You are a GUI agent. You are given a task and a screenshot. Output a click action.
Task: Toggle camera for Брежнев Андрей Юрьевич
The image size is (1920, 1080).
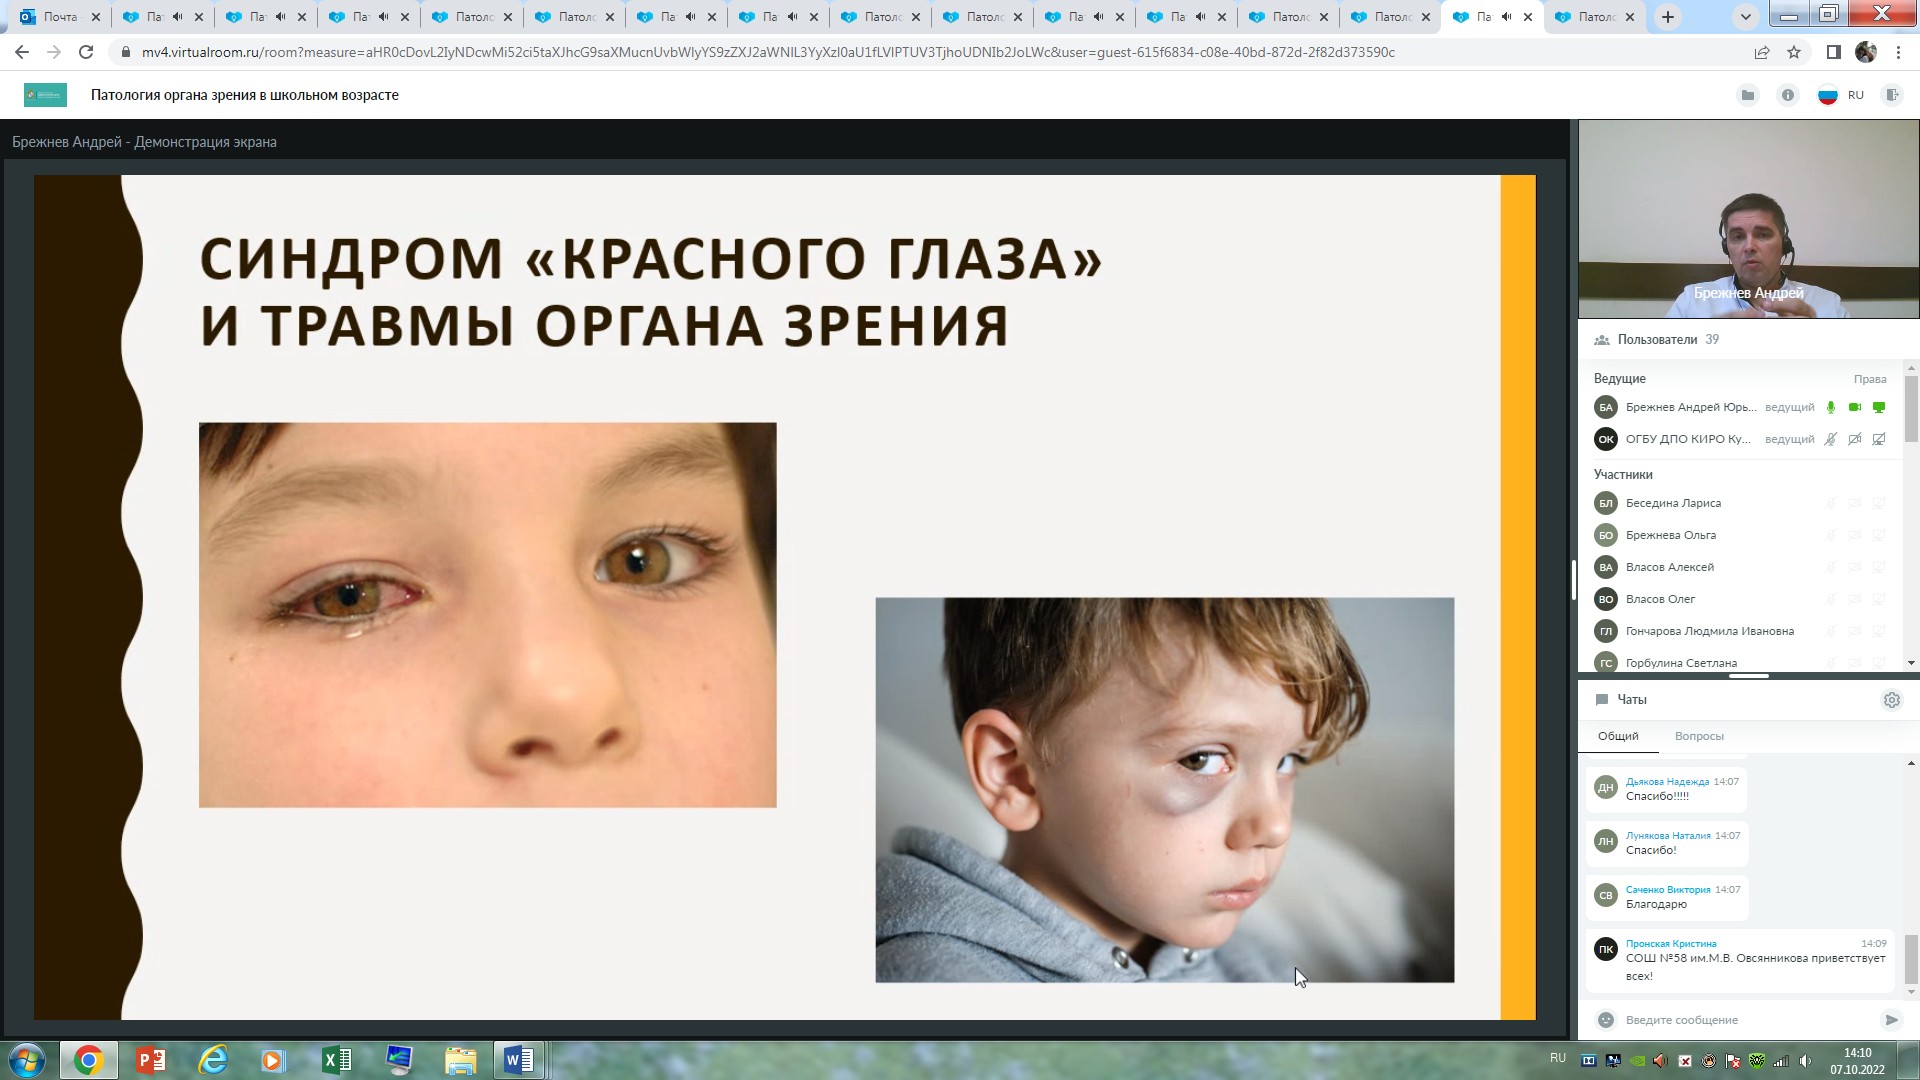pyautogui.click(x=1855, y=407)
